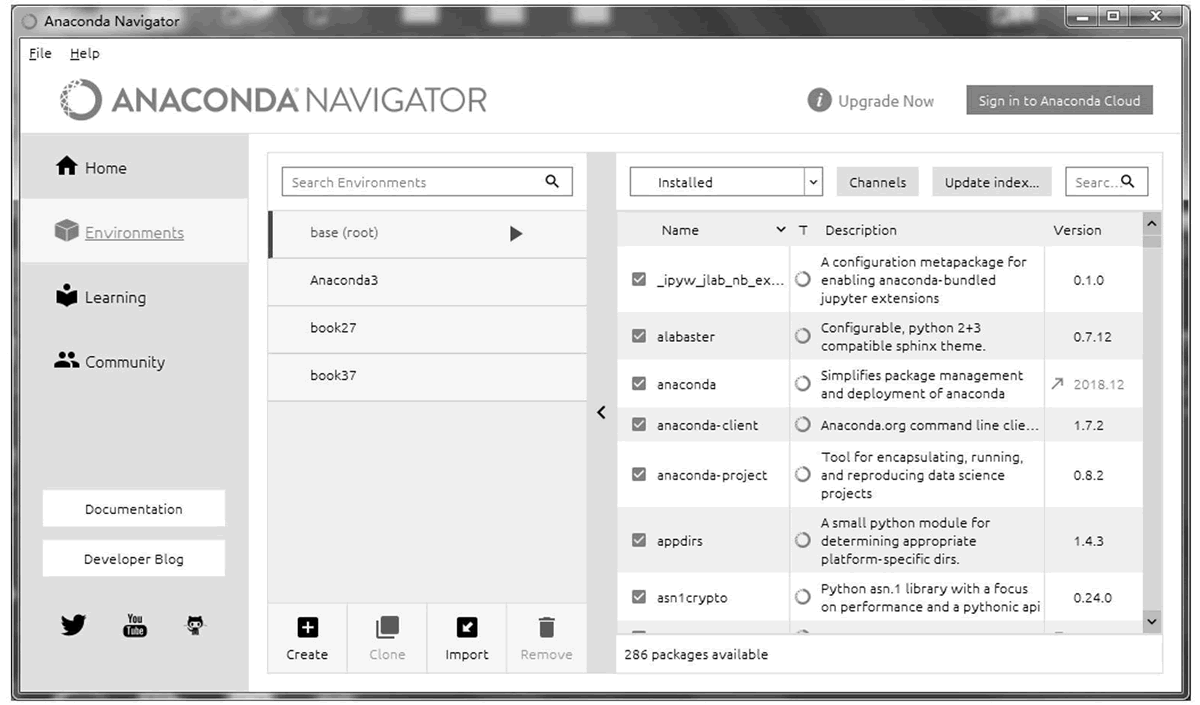The image size is (1200, 705).
Task: Click the Import environment icon
Action: click(x=467, y=627)
